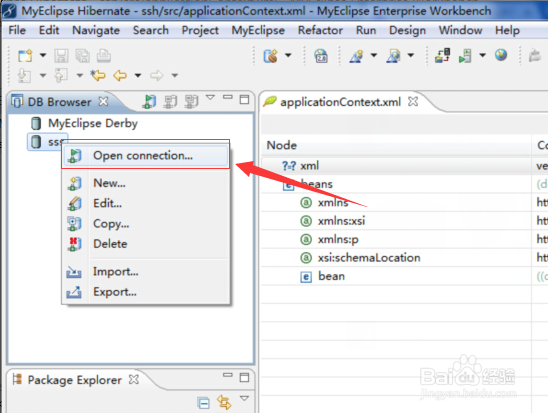548x413 pixels.
Task: Open the Help menu
Action: point(507,30)
